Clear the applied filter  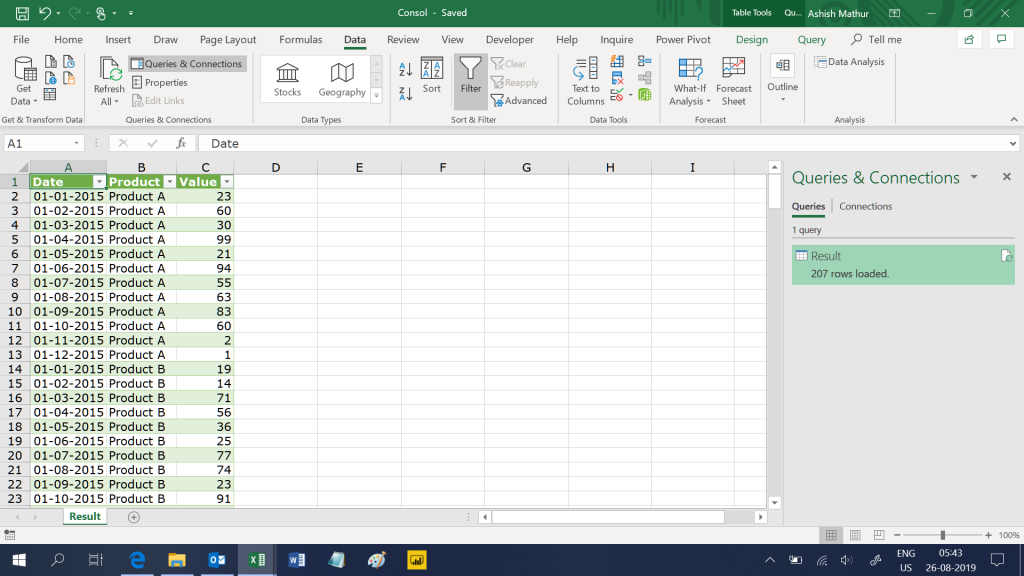tap(508, 63)
